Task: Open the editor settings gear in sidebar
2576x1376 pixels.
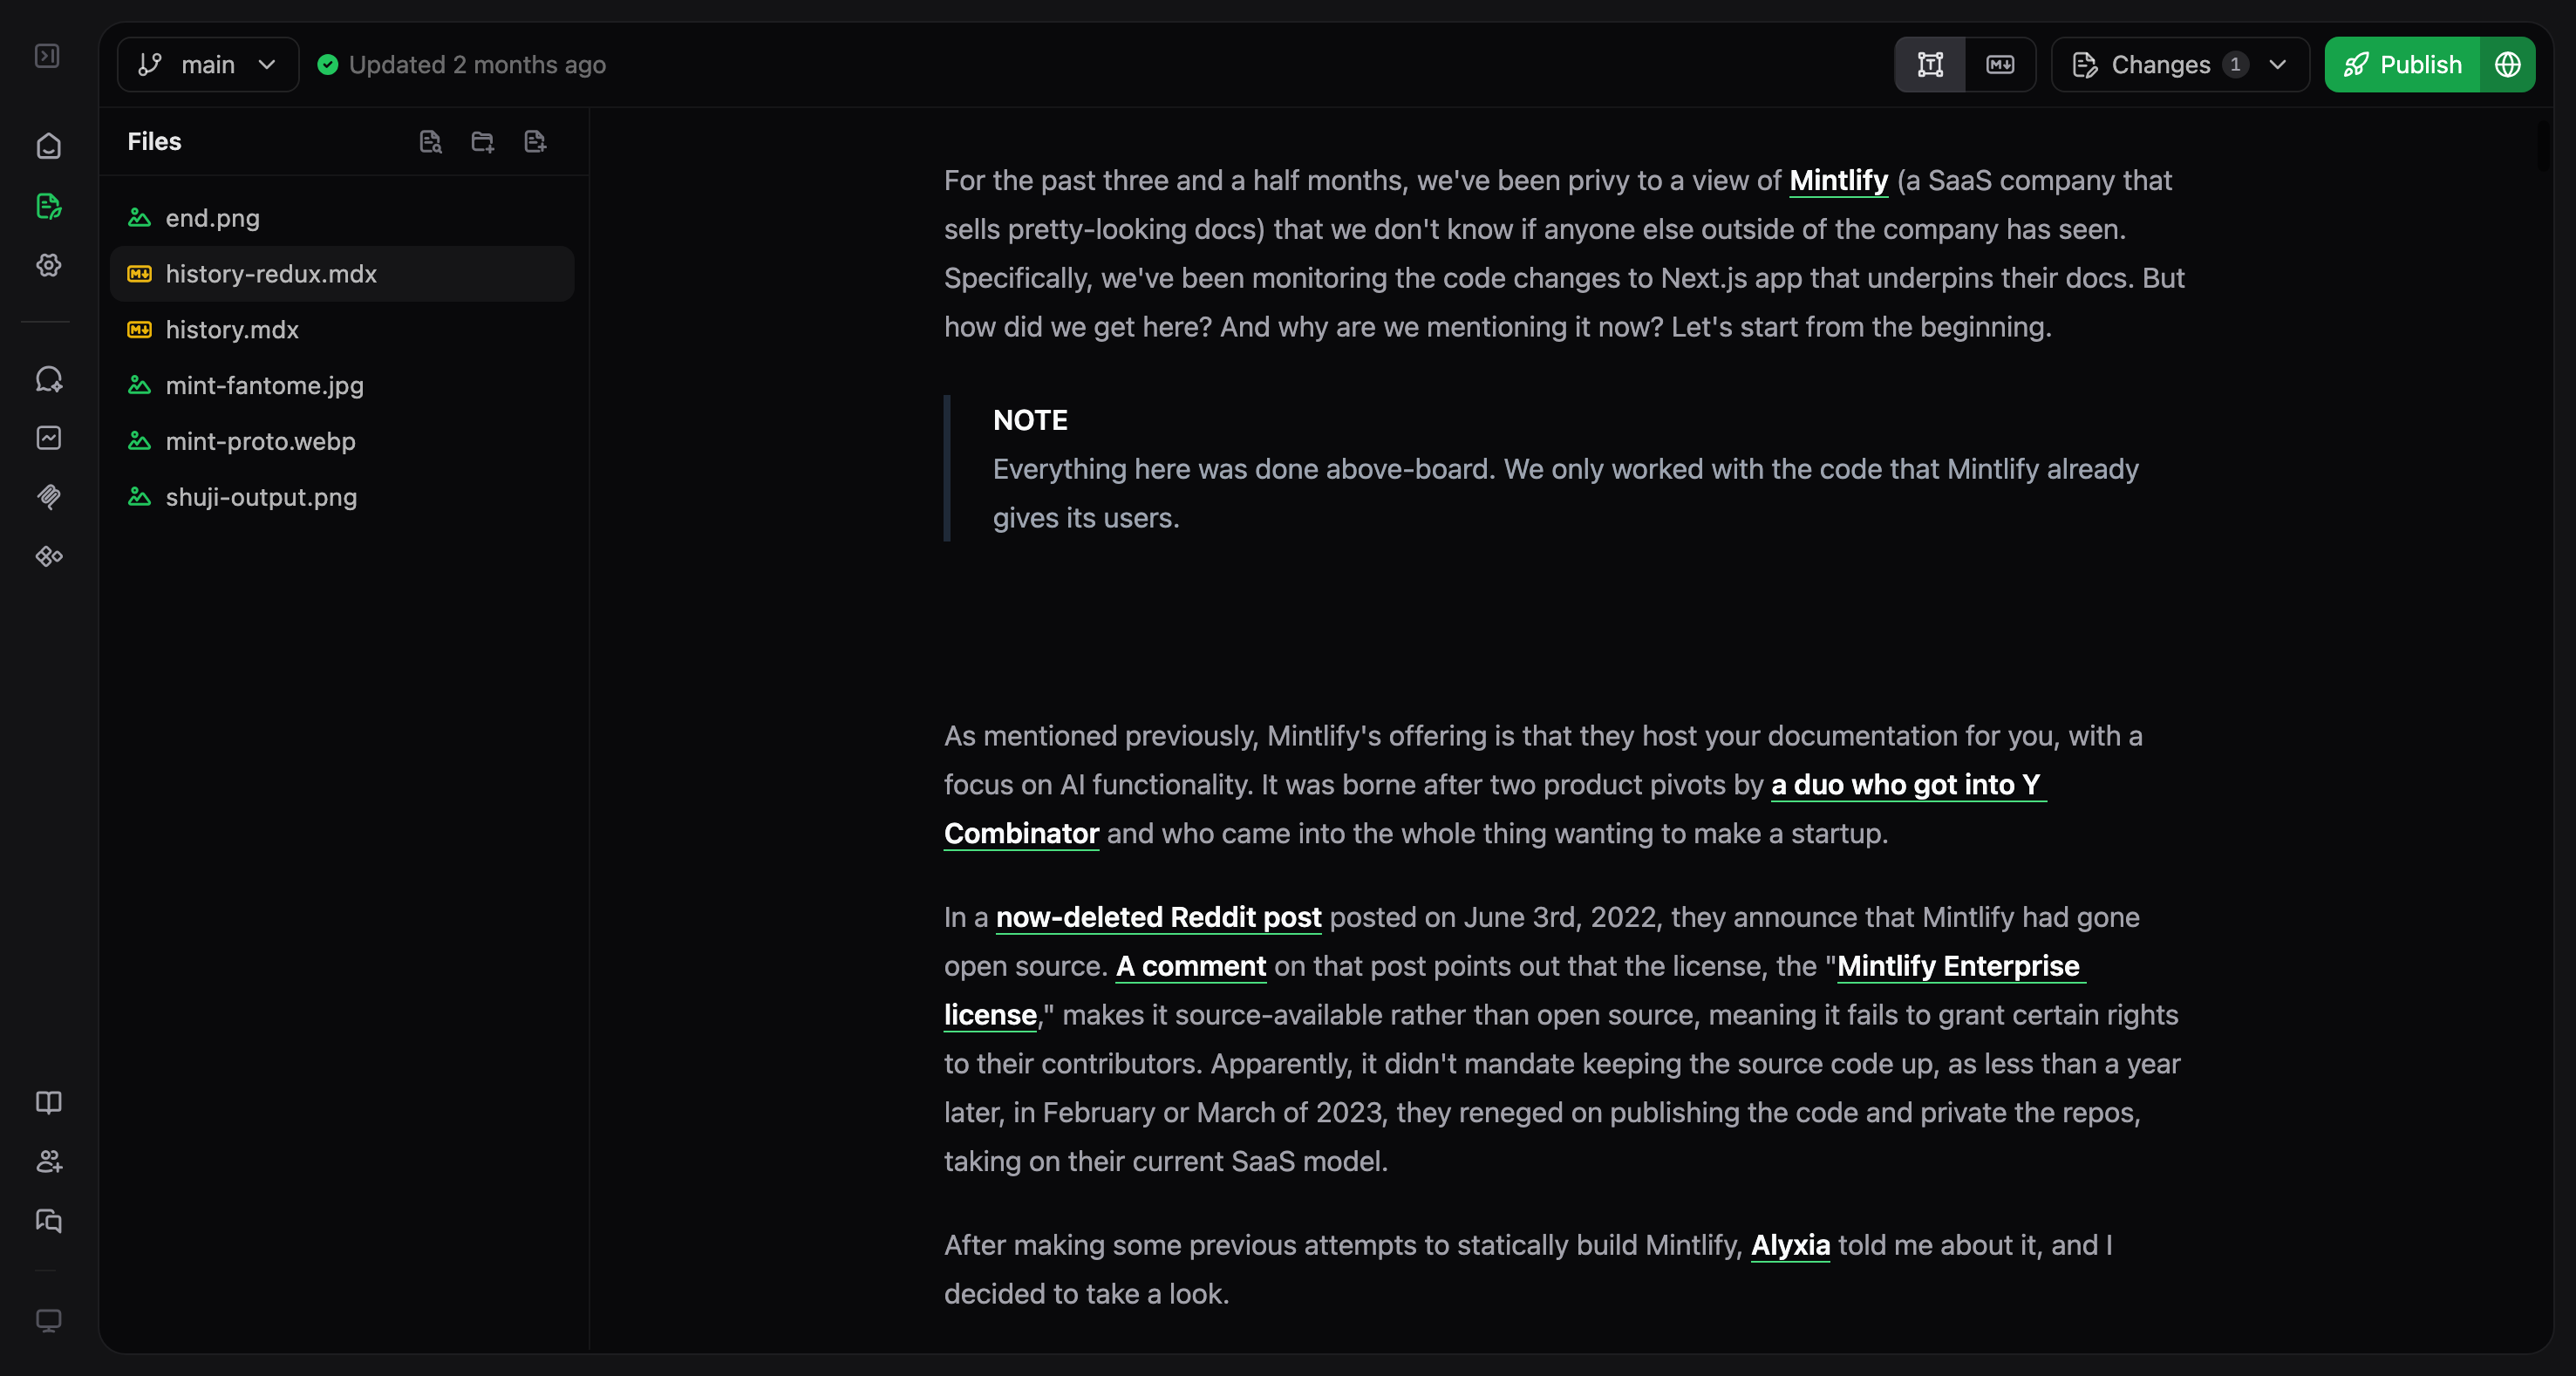Action: point(48,266)
